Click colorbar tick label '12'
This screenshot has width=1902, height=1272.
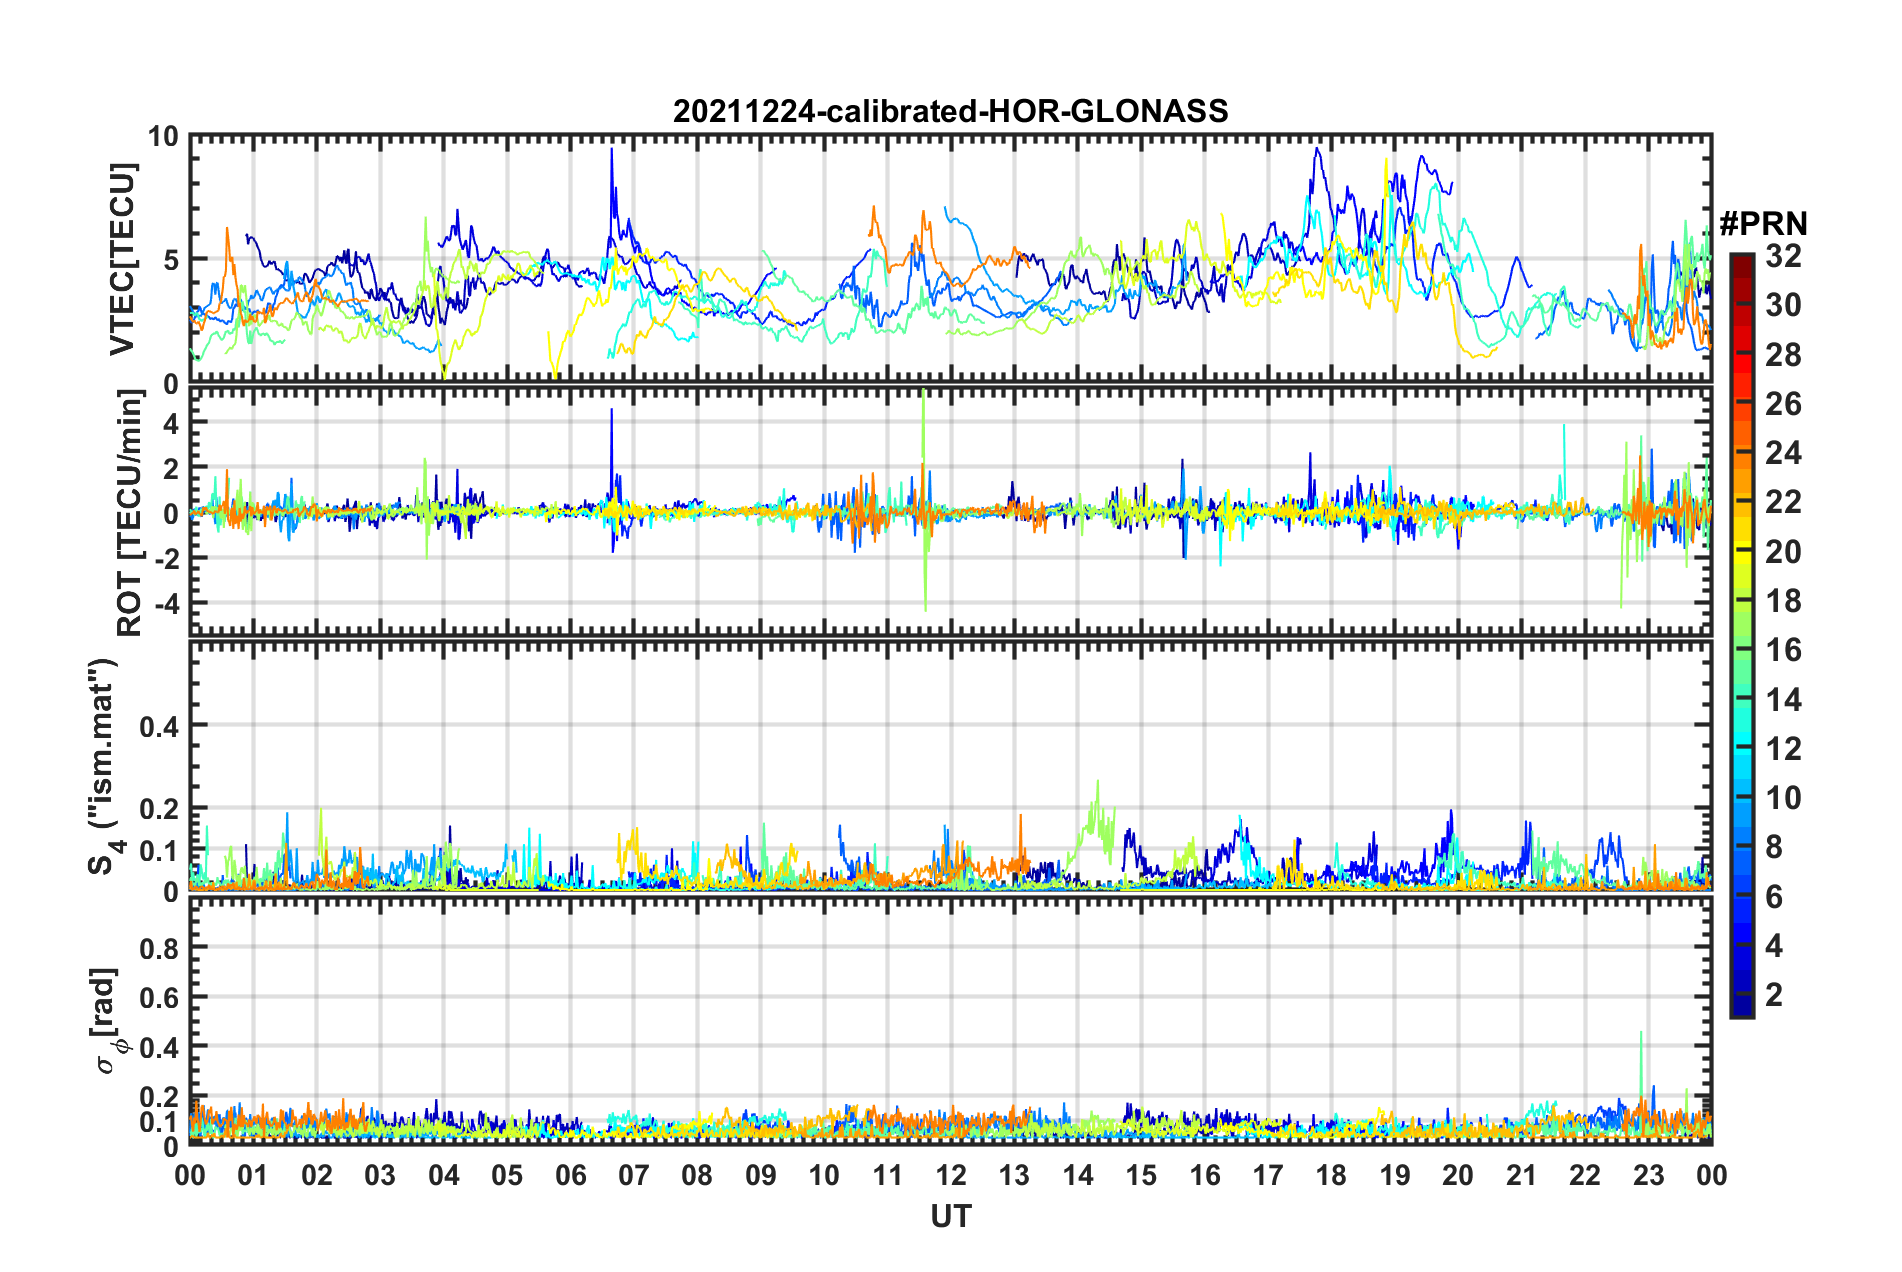[x=1783, y=748]
